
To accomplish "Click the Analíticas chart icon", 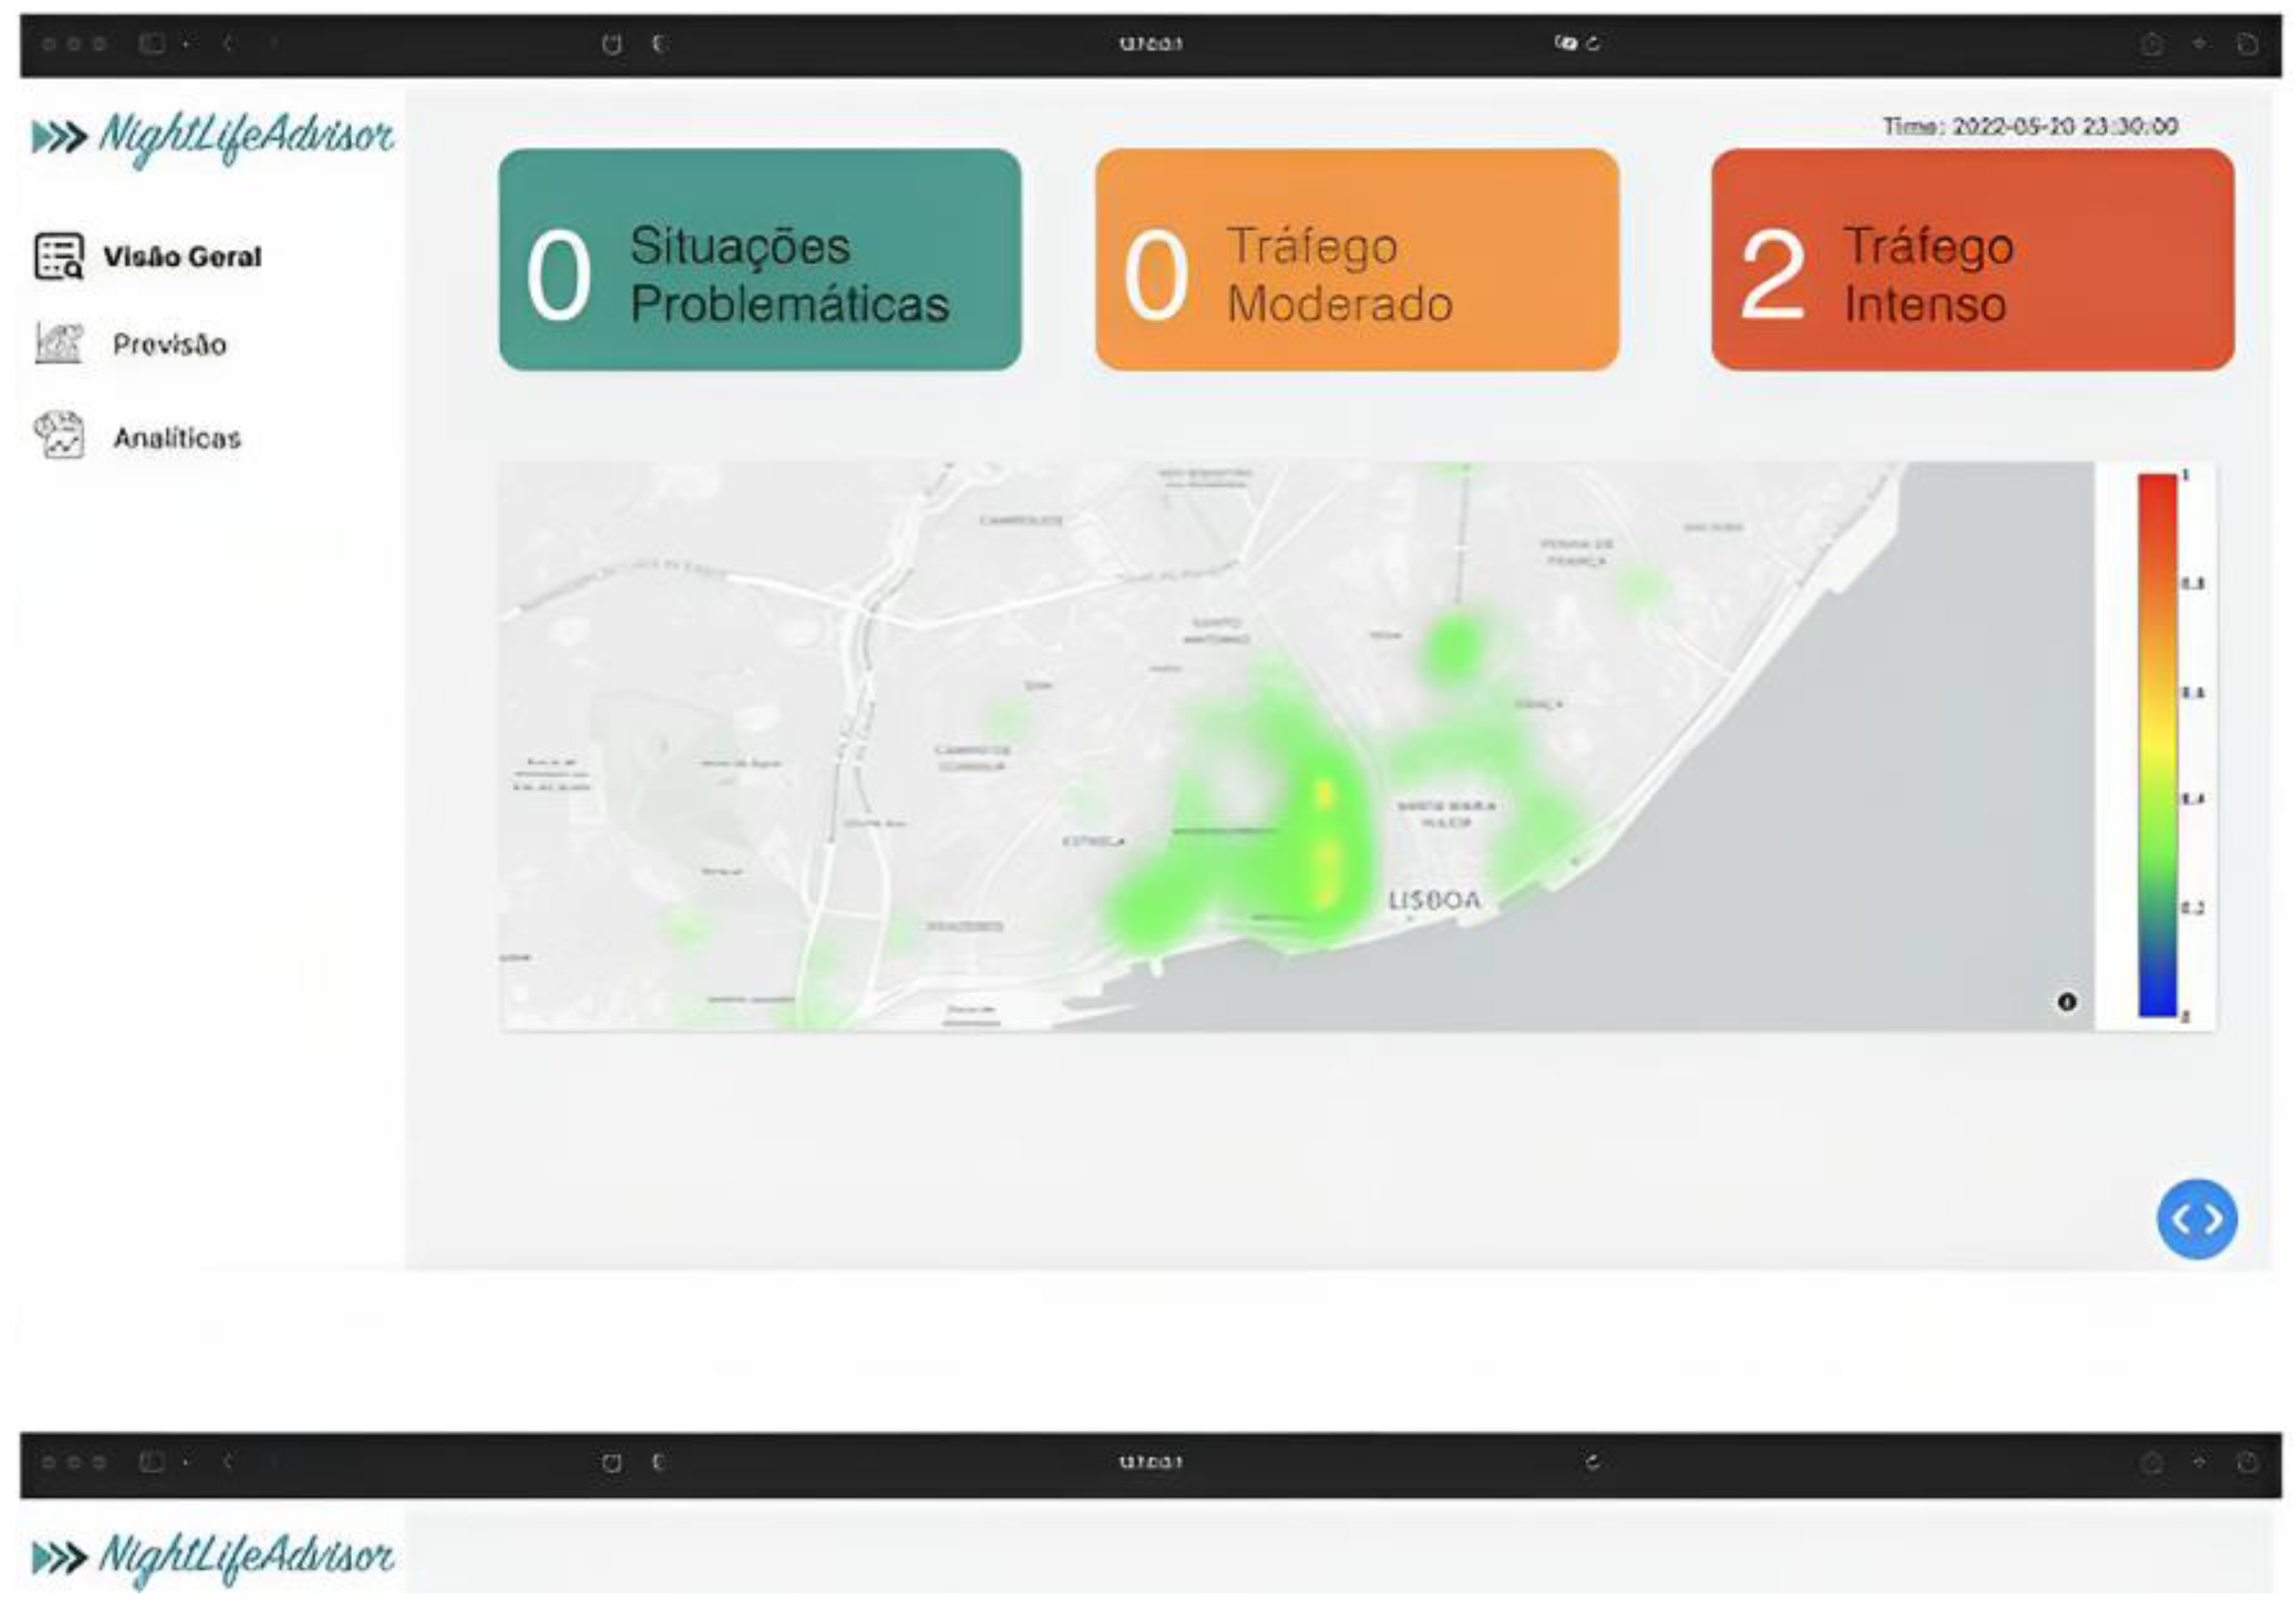I will pyautogui.click(x=58, y=436).
